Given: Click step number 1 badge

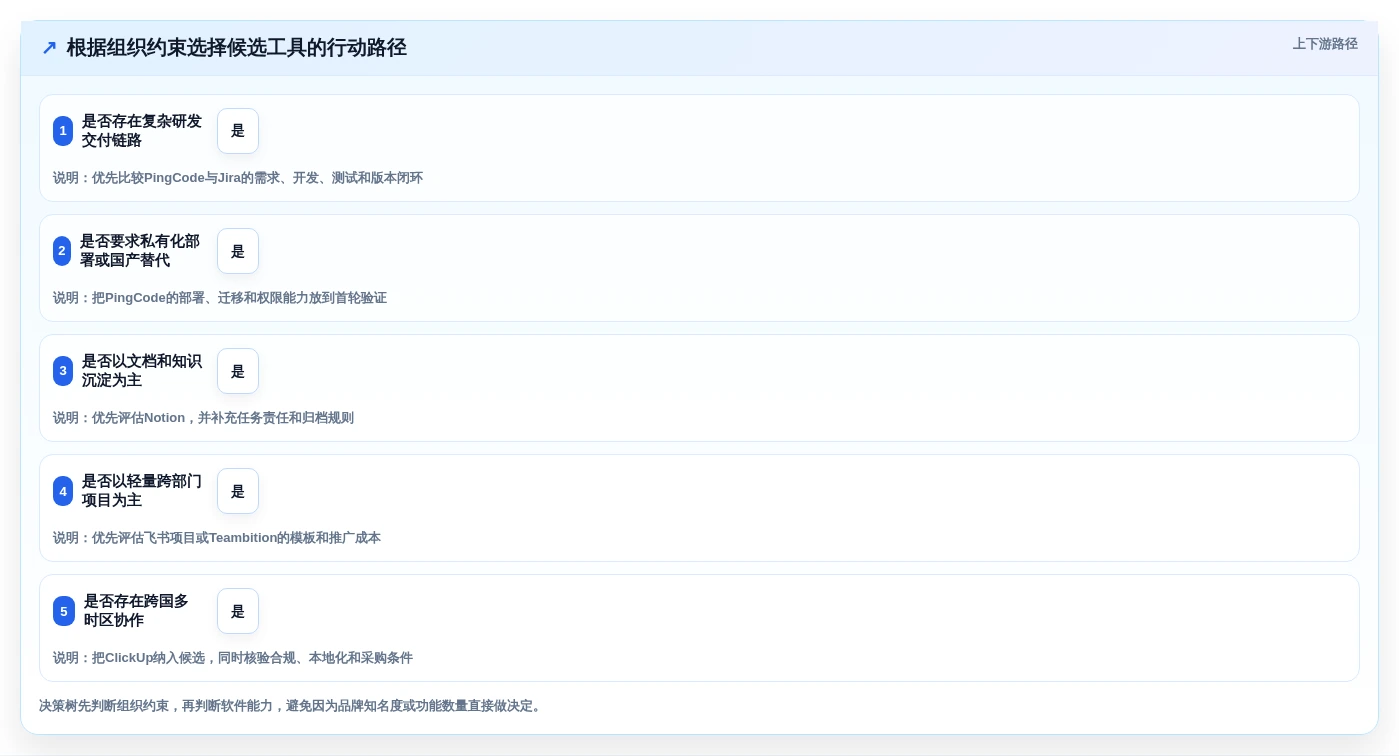Looking at the screenshot, I should (63, 131).
